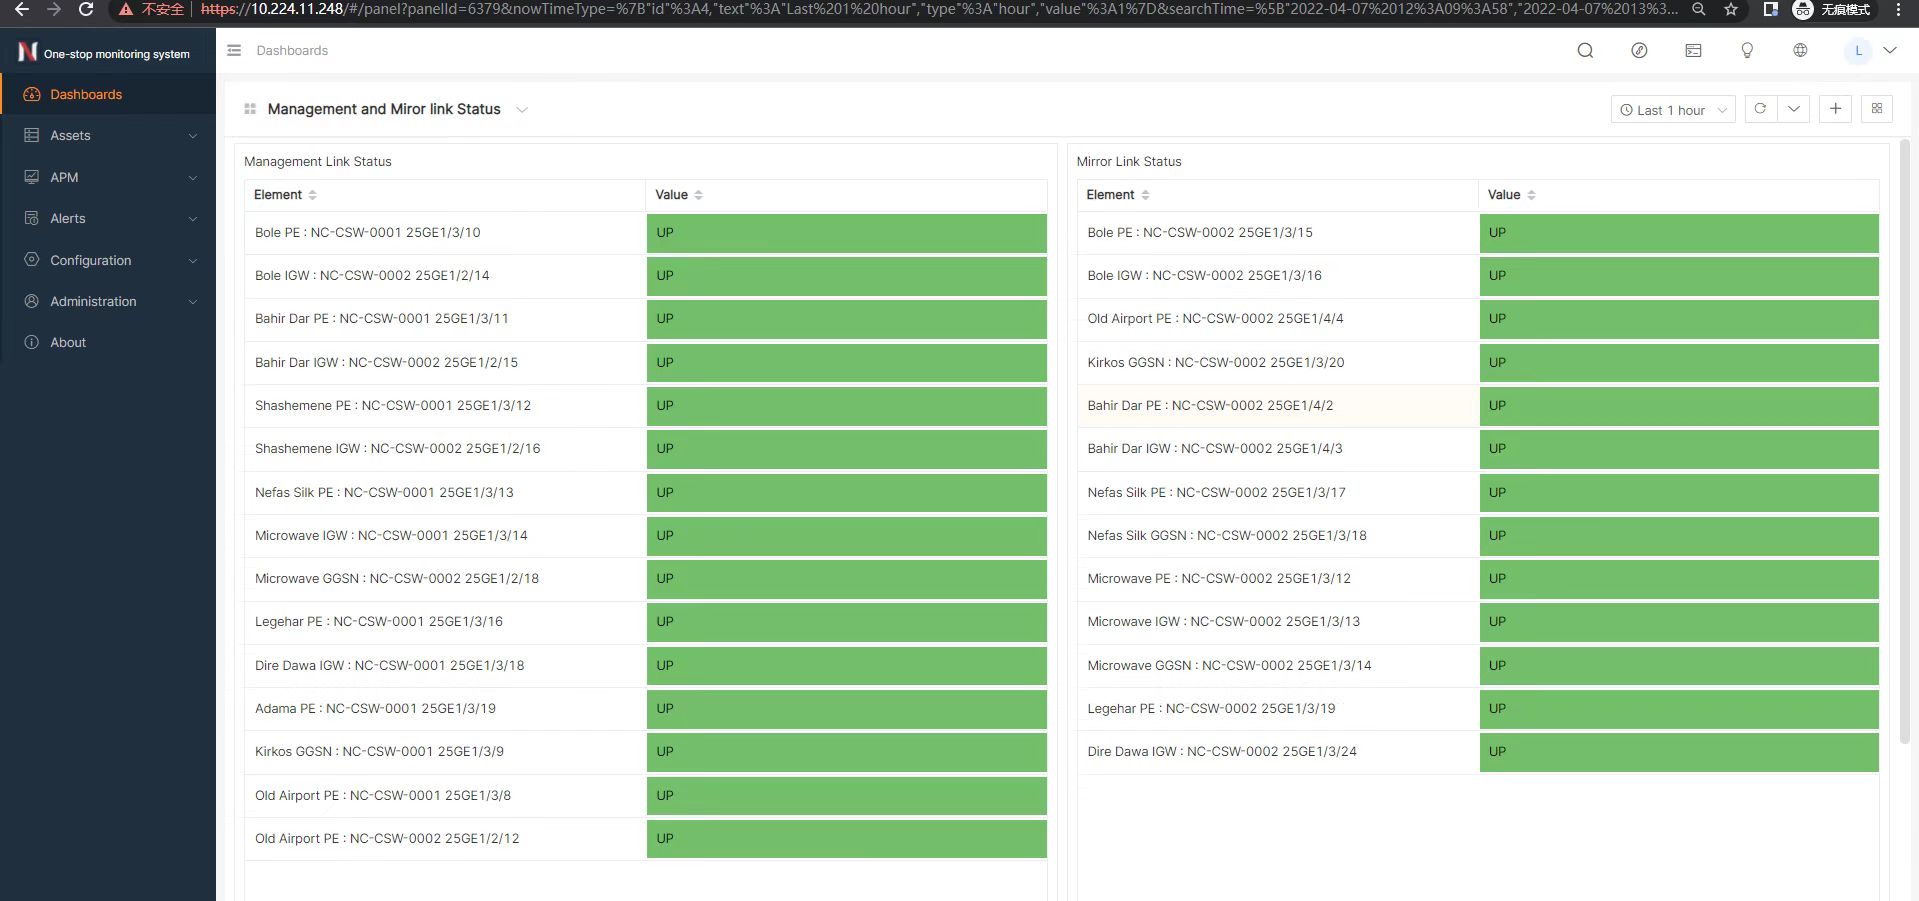Open the dashboard title dropdown chevron
Screen dimensions: 1919x901
coord(522,110)
